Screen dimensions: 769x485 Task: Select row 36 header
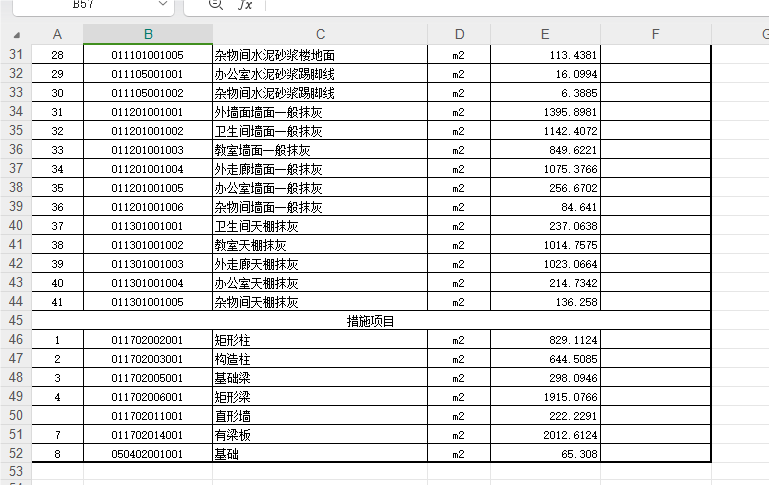tap(16, 150)
